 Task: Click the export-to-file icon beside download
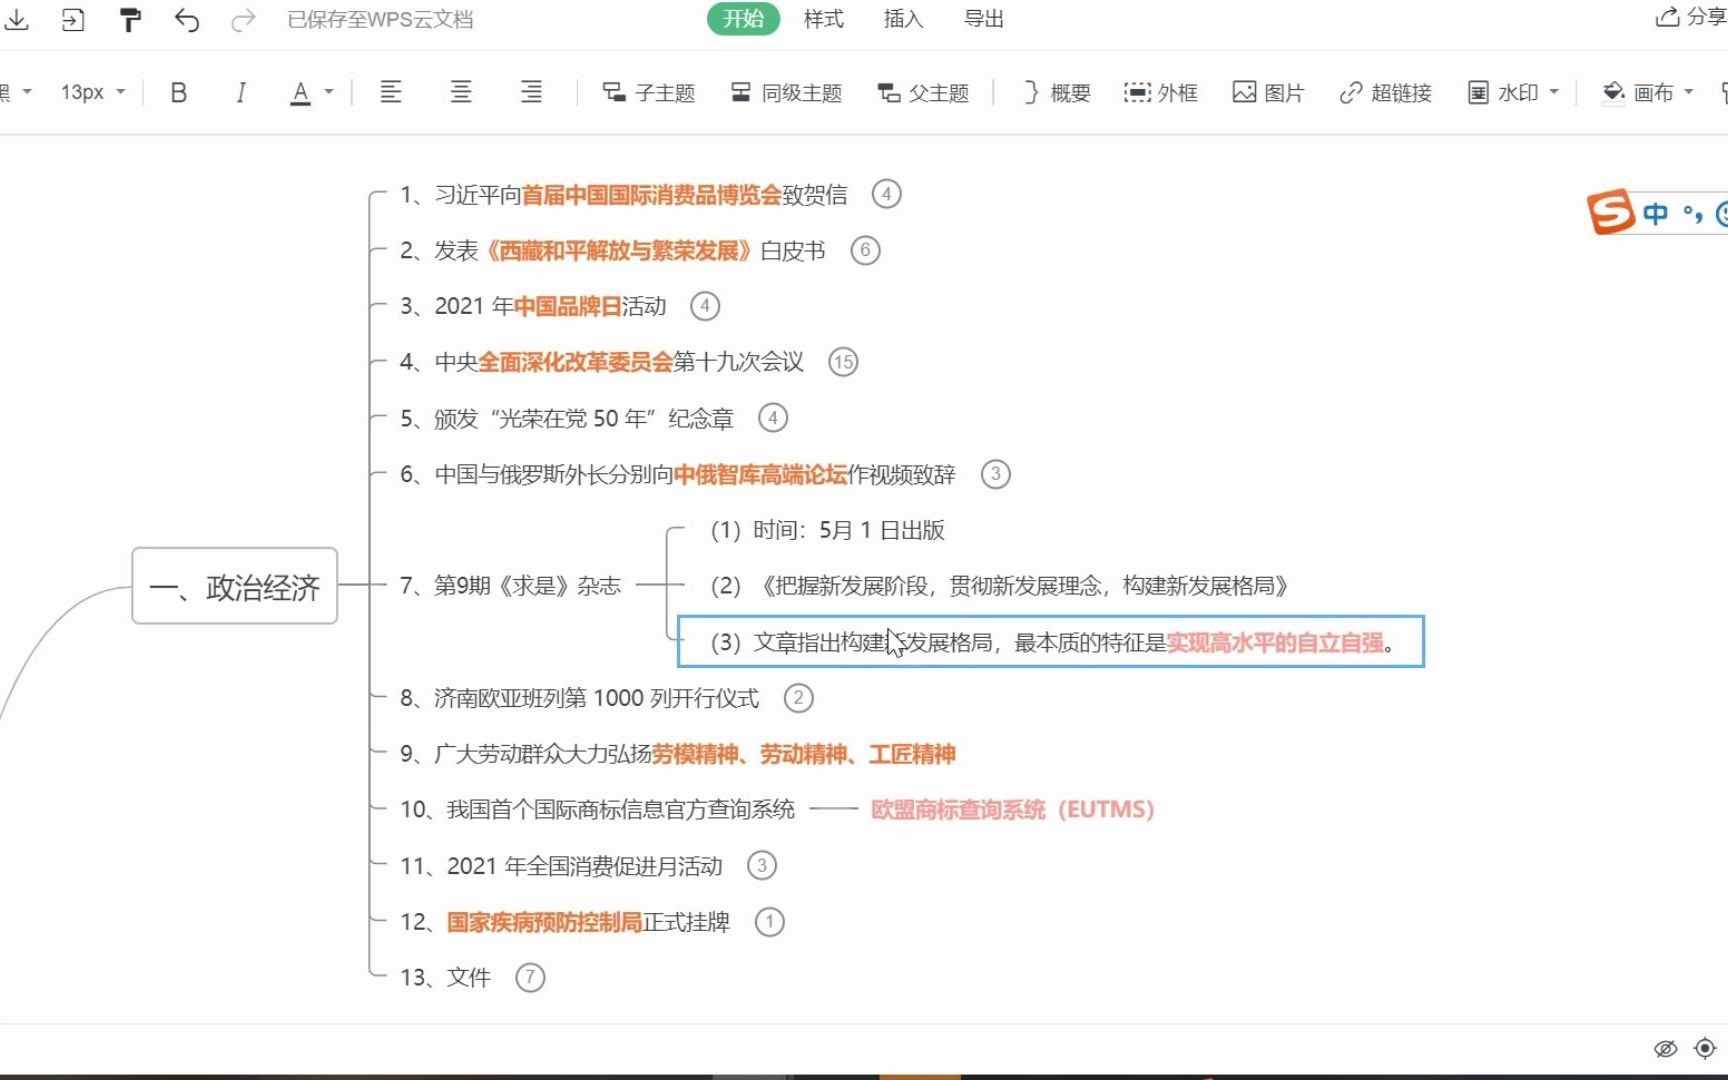pos(73,19)
